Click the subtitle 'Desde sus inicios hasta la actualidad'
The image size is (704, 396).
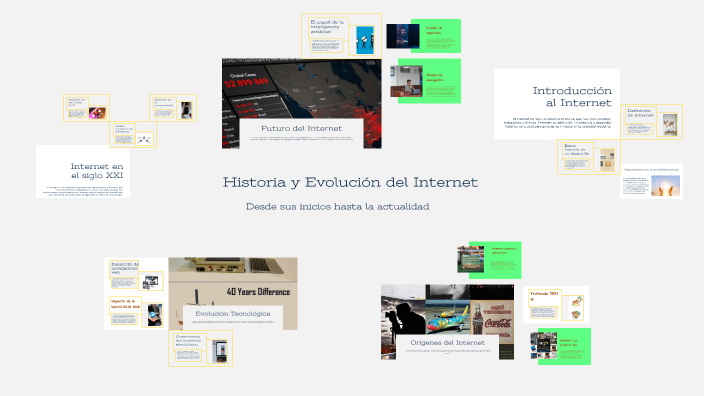(x=337, y=207)
